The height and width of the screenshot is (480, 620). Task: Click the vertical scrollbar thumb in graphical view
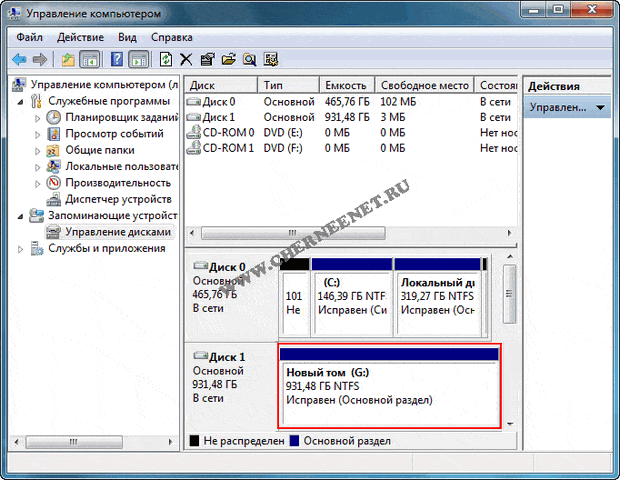pyautogui.click(x=509, y=294)
